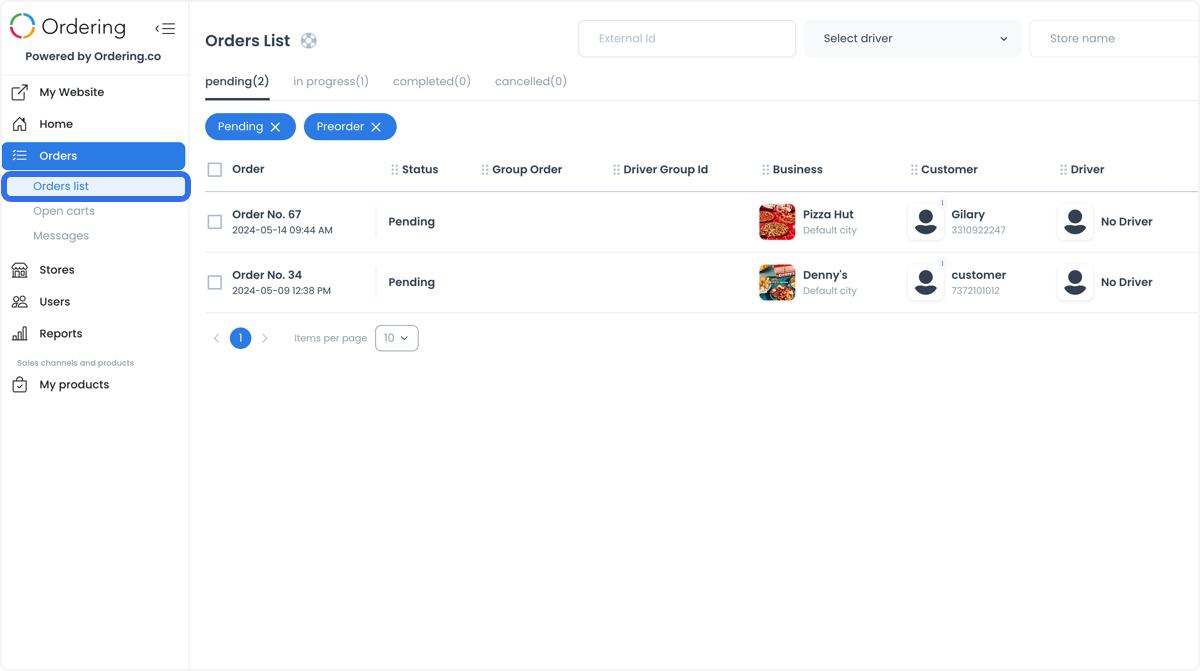Click the Users people icon

pos(19,302)
